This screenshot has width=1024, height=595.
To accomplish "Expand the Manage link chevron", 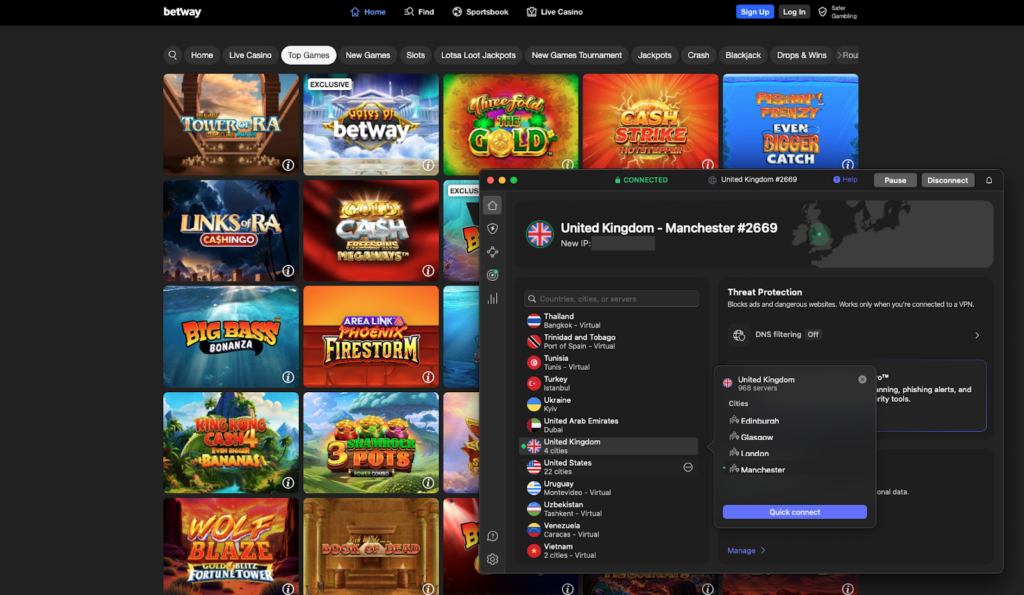I will [x=763, y=551].
